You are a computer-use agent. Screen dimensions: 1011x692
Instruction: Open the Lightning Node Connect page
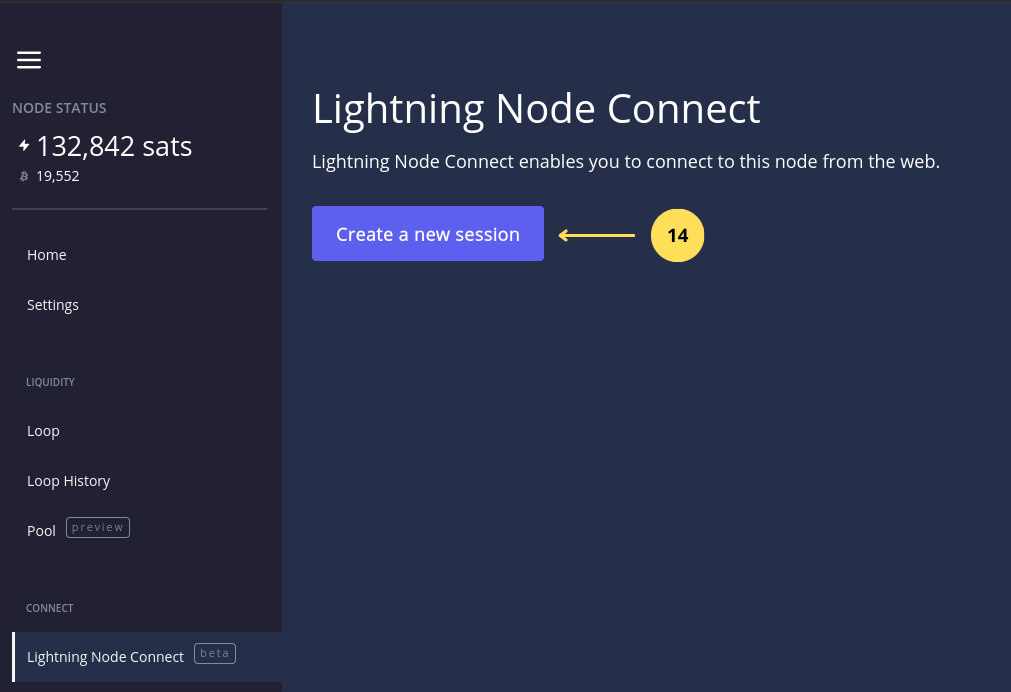coord(105,656)
